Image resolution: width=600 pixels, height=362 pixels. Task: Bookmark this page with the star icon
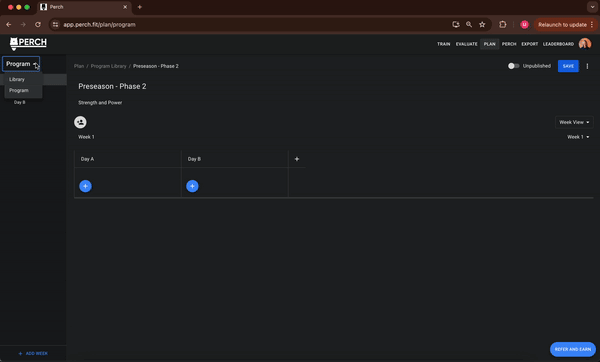pos(482,24)
